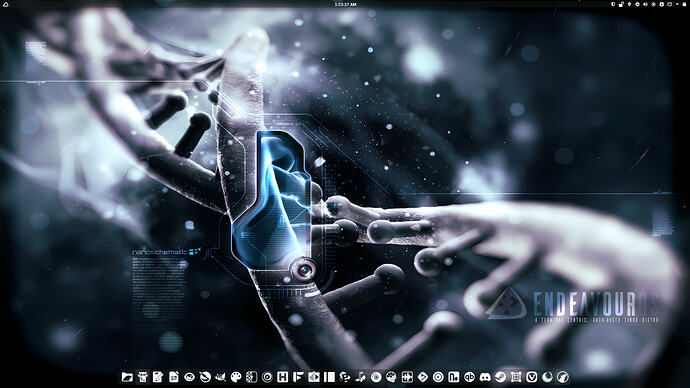Launch the diamond-with-arrow icon in dock

(x=422, y=377)
